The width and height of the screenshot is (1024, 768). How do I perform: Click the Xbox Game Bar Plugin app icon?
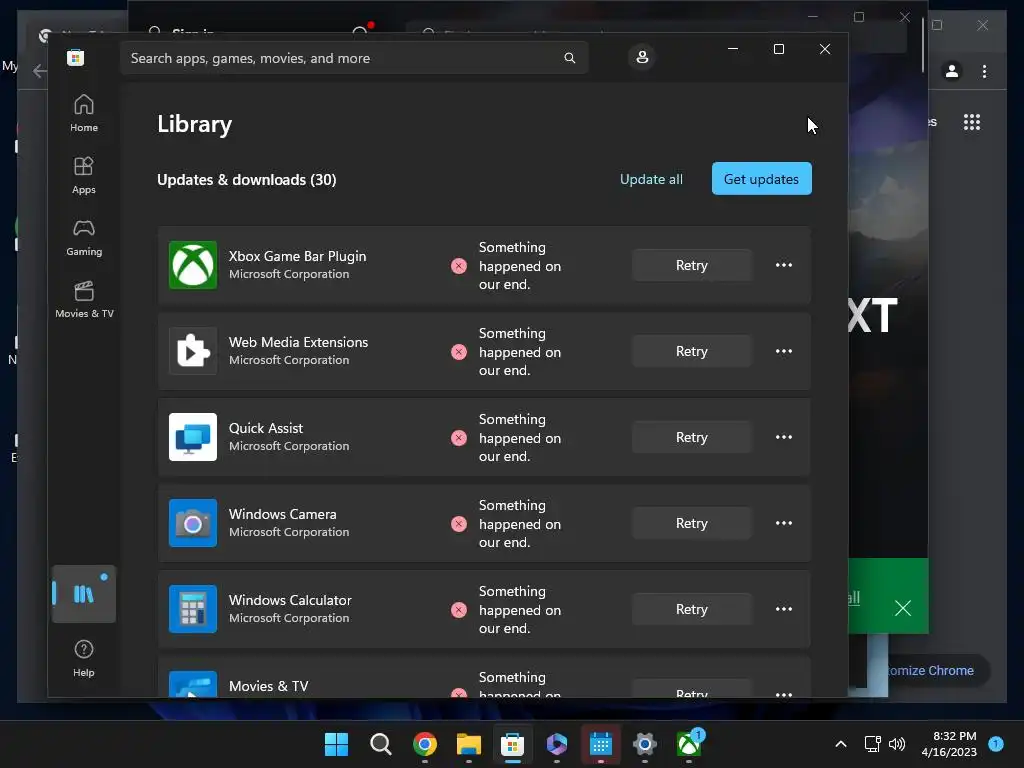pos(193,265)
